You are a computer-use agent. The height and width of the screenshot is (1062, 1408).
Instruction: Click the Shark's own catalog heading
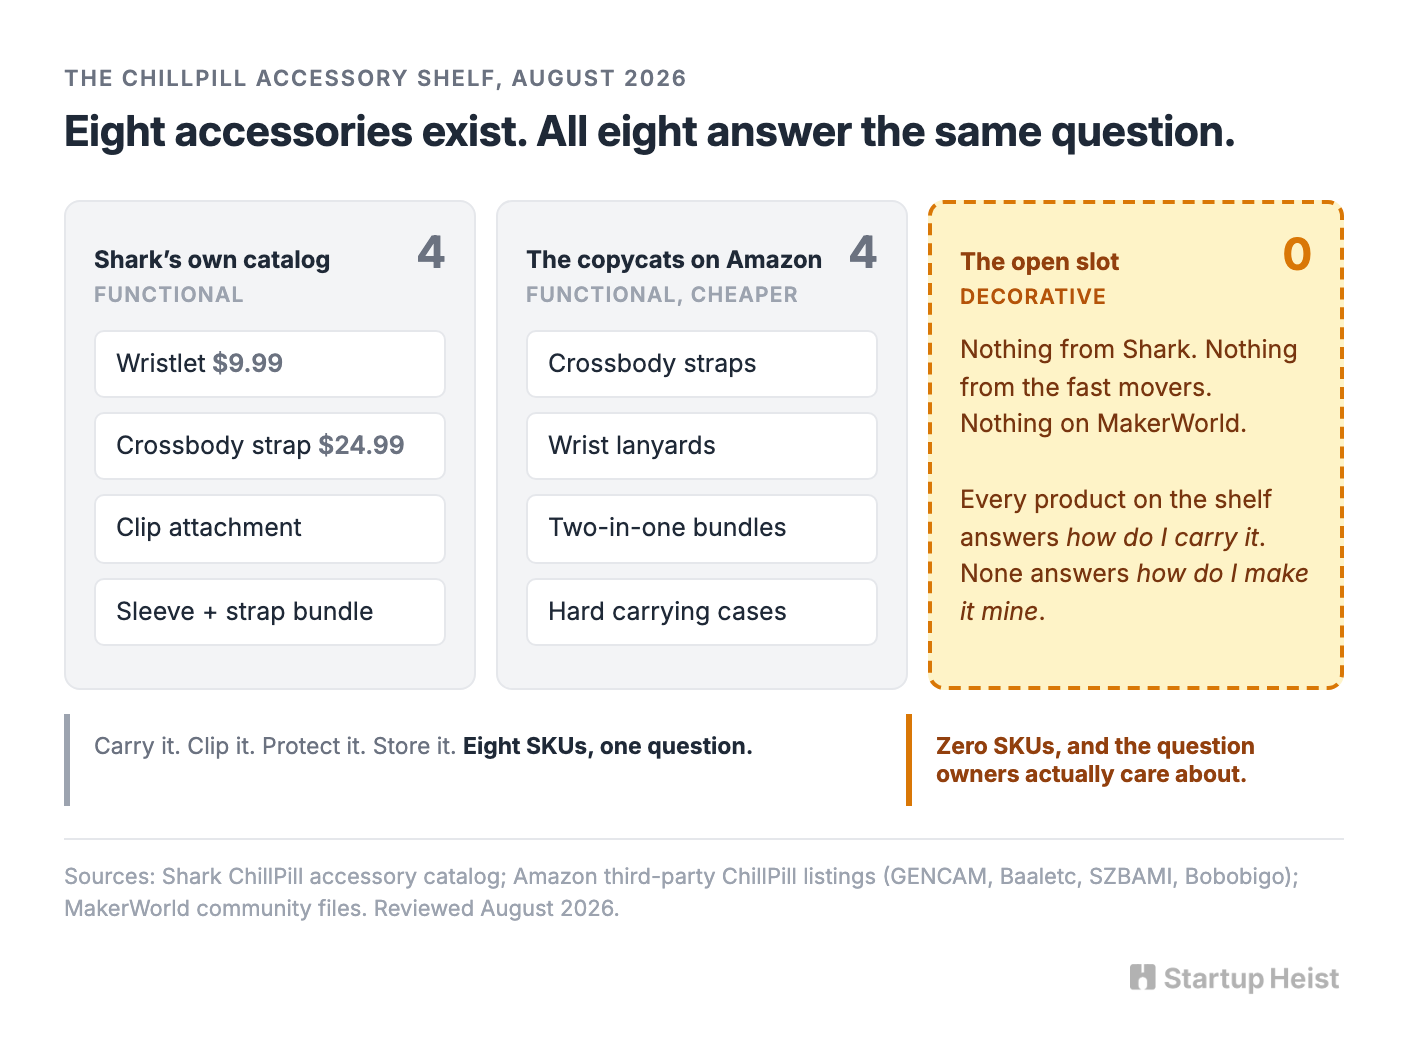(212, 260)
